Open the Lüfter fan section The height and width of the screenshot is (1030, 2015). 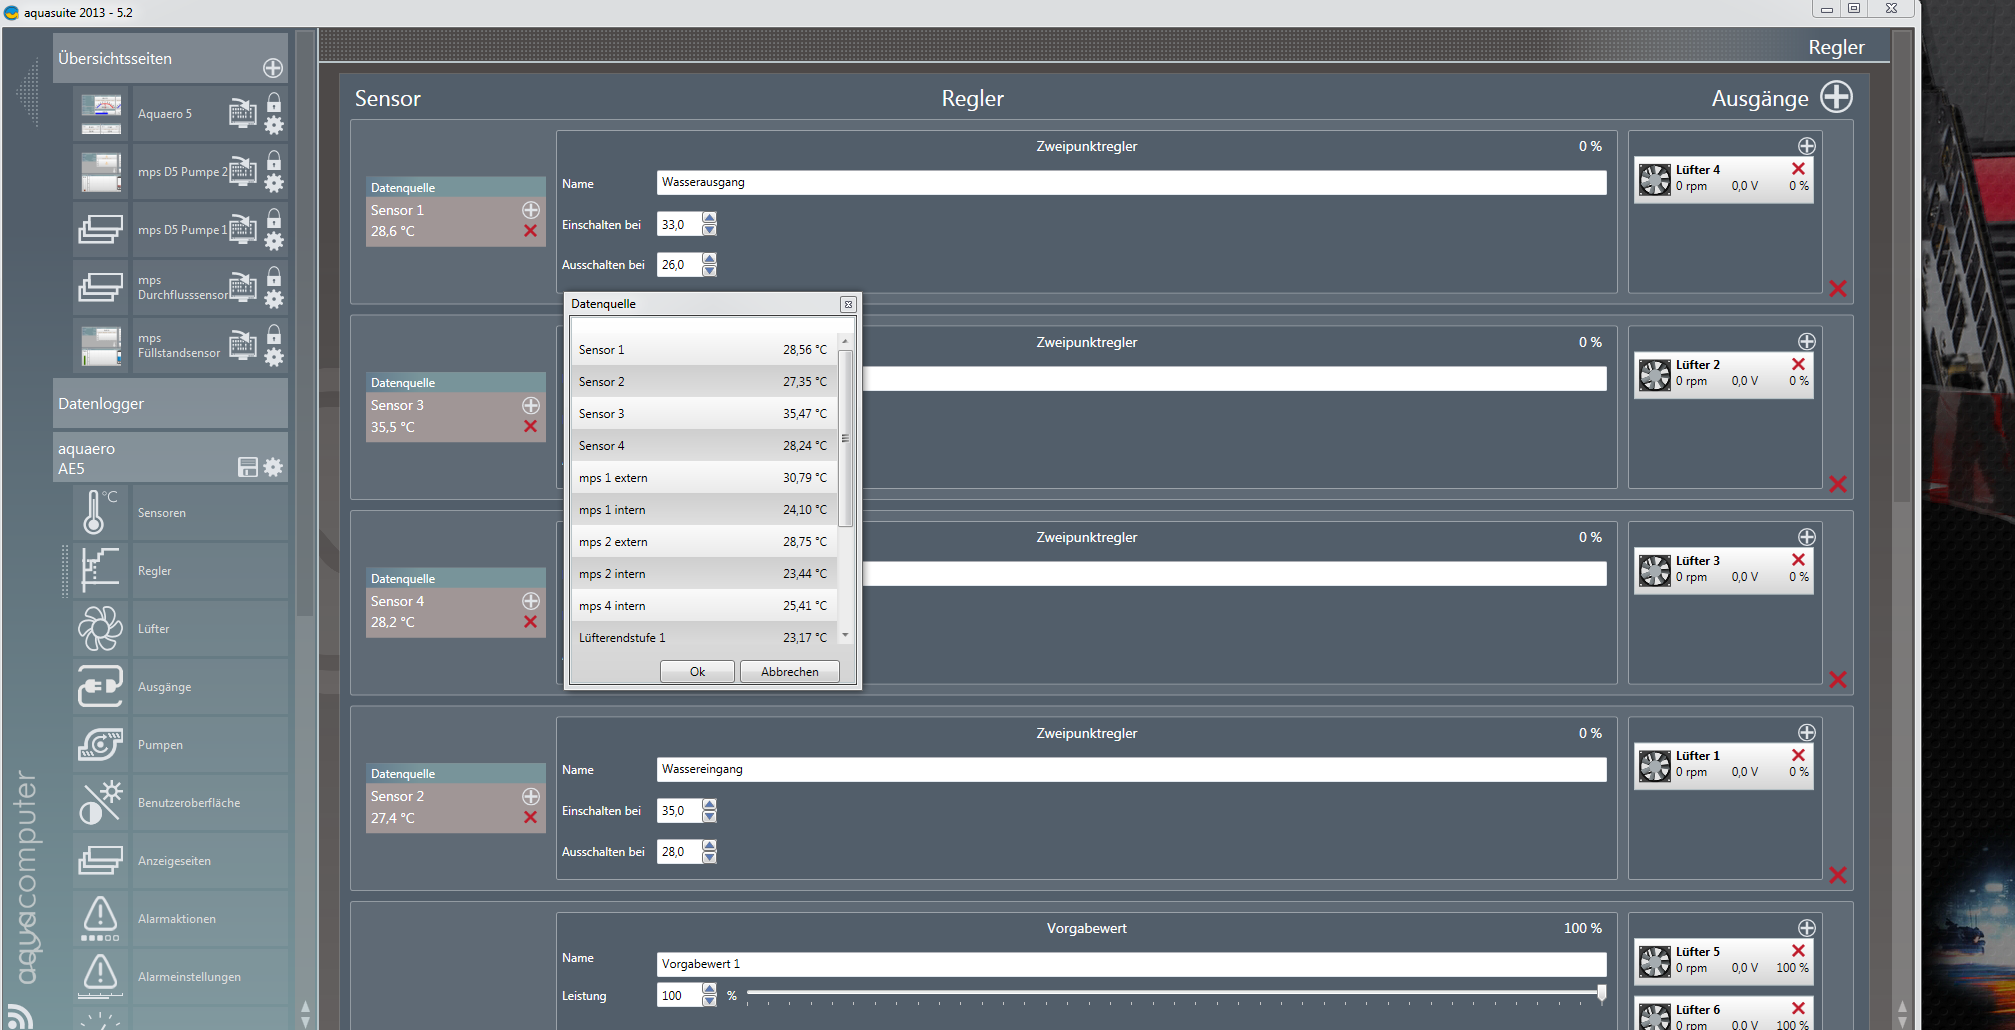(x=100, y=629)
